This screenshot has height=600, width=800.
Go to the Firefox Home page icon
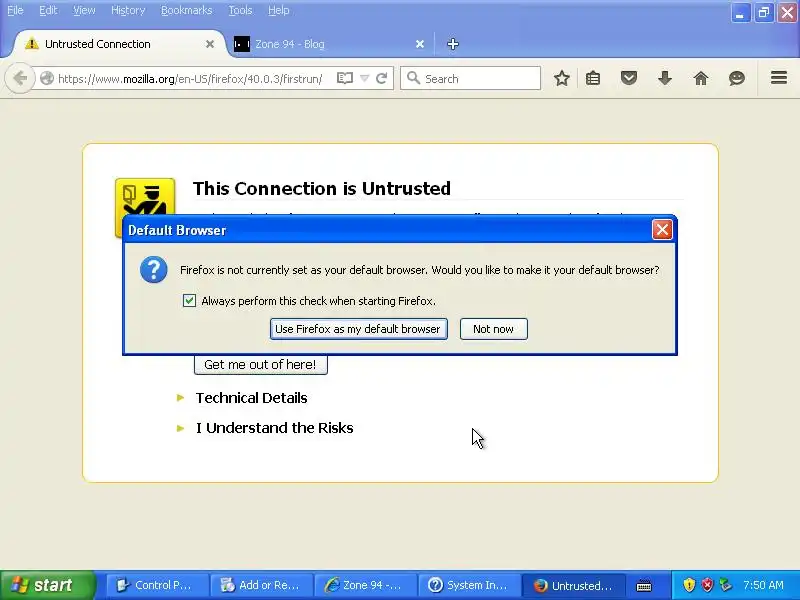(701, 78)
